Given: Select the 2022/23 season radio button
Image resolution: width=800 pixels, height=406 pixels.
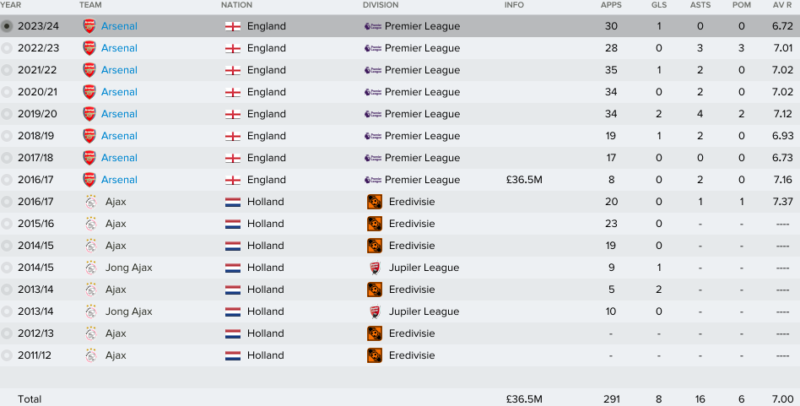Looking at the screenshot, I should [7, 48].
